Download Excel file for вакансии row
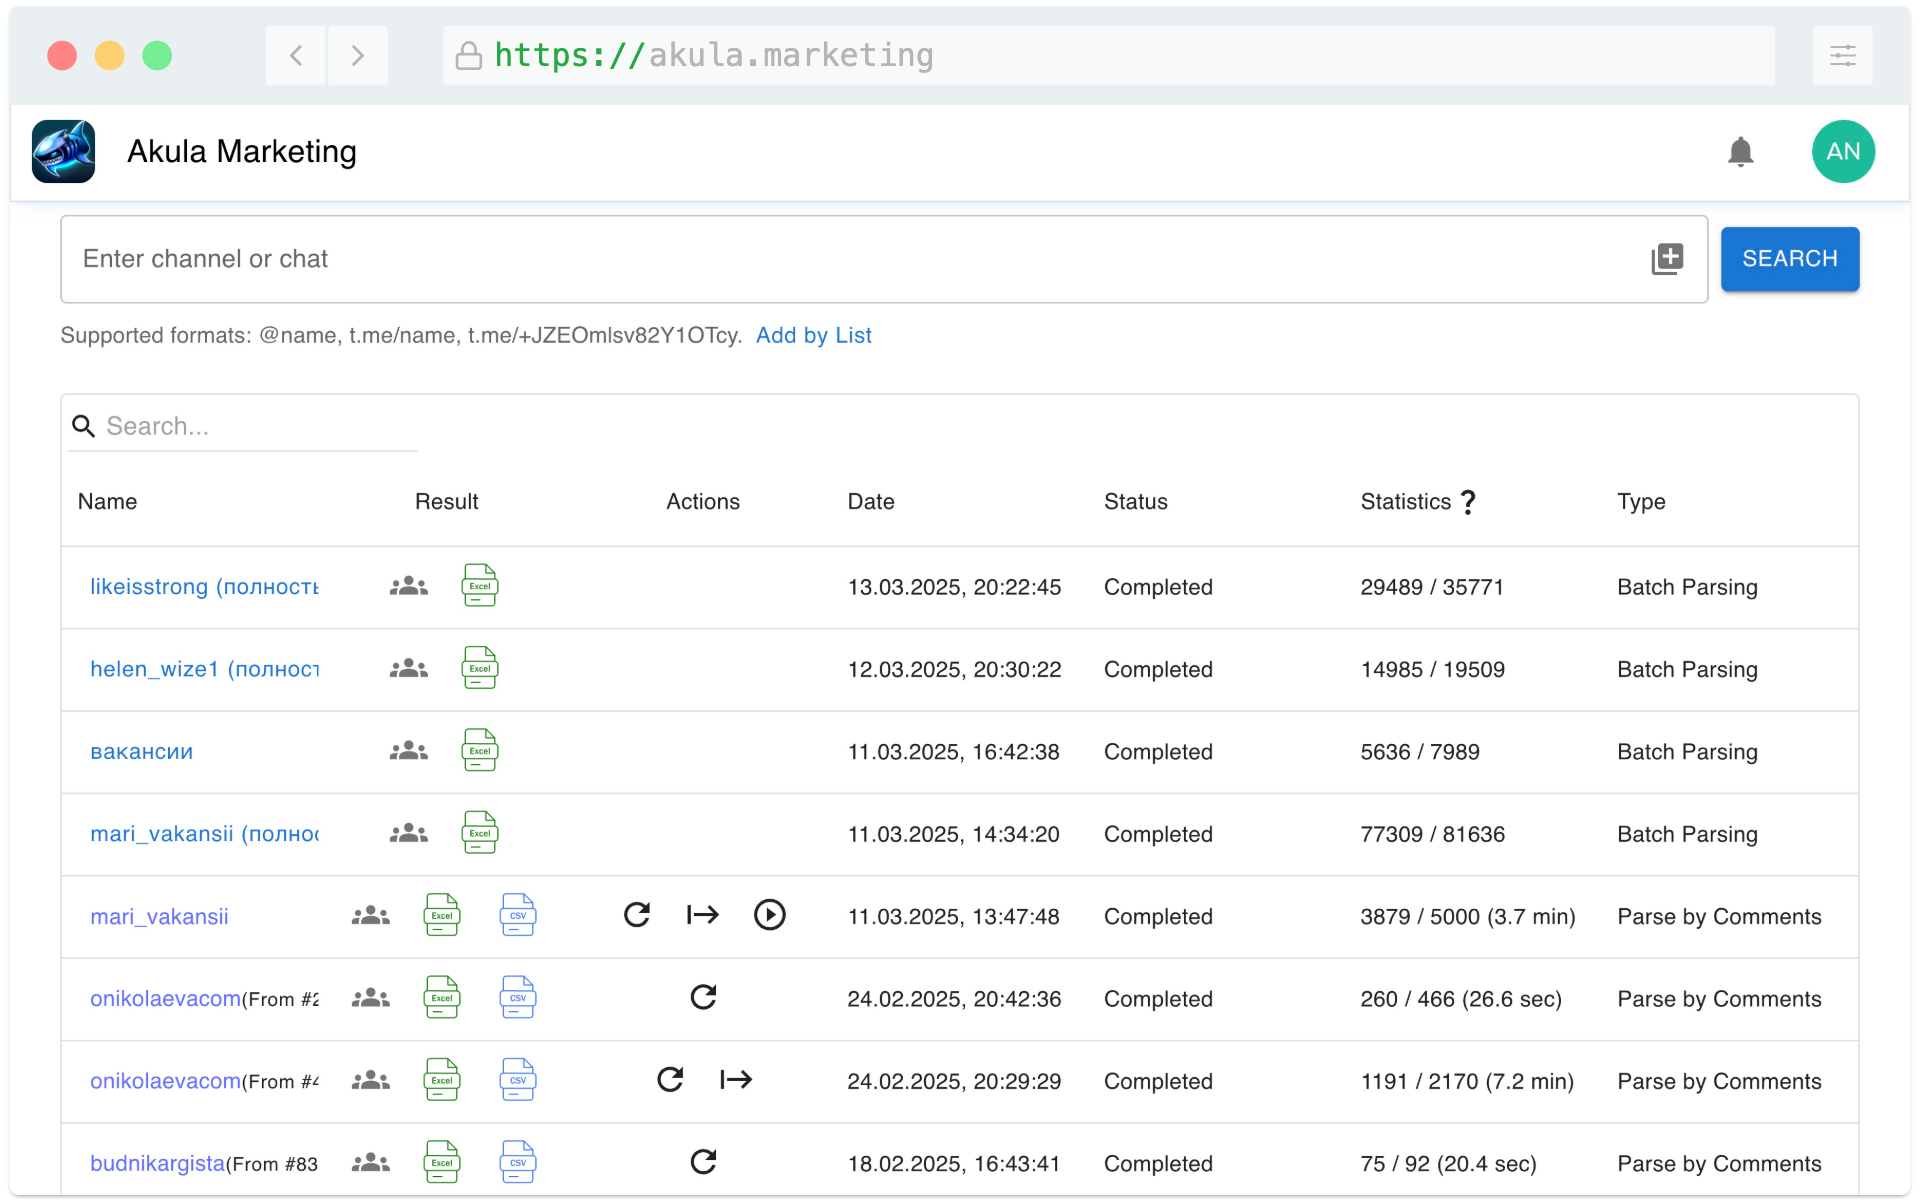The height and width of the screenshot is (1200, 1920). coord(480,751)
